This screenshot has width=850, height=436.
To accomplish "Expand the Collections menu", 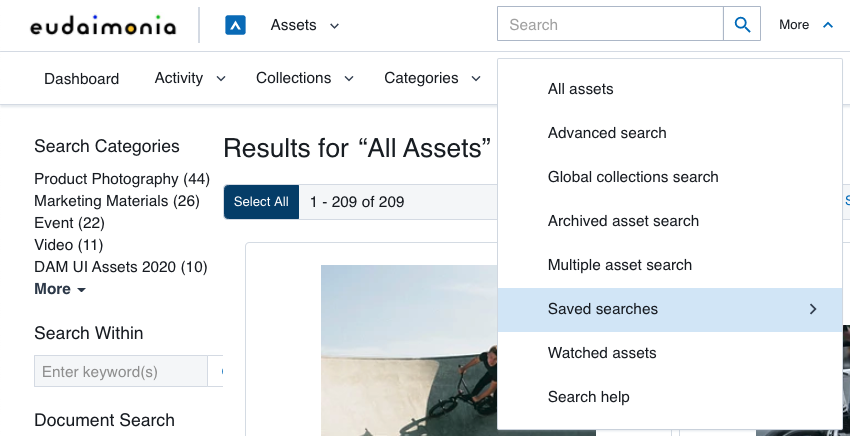I will coord(305,78).
